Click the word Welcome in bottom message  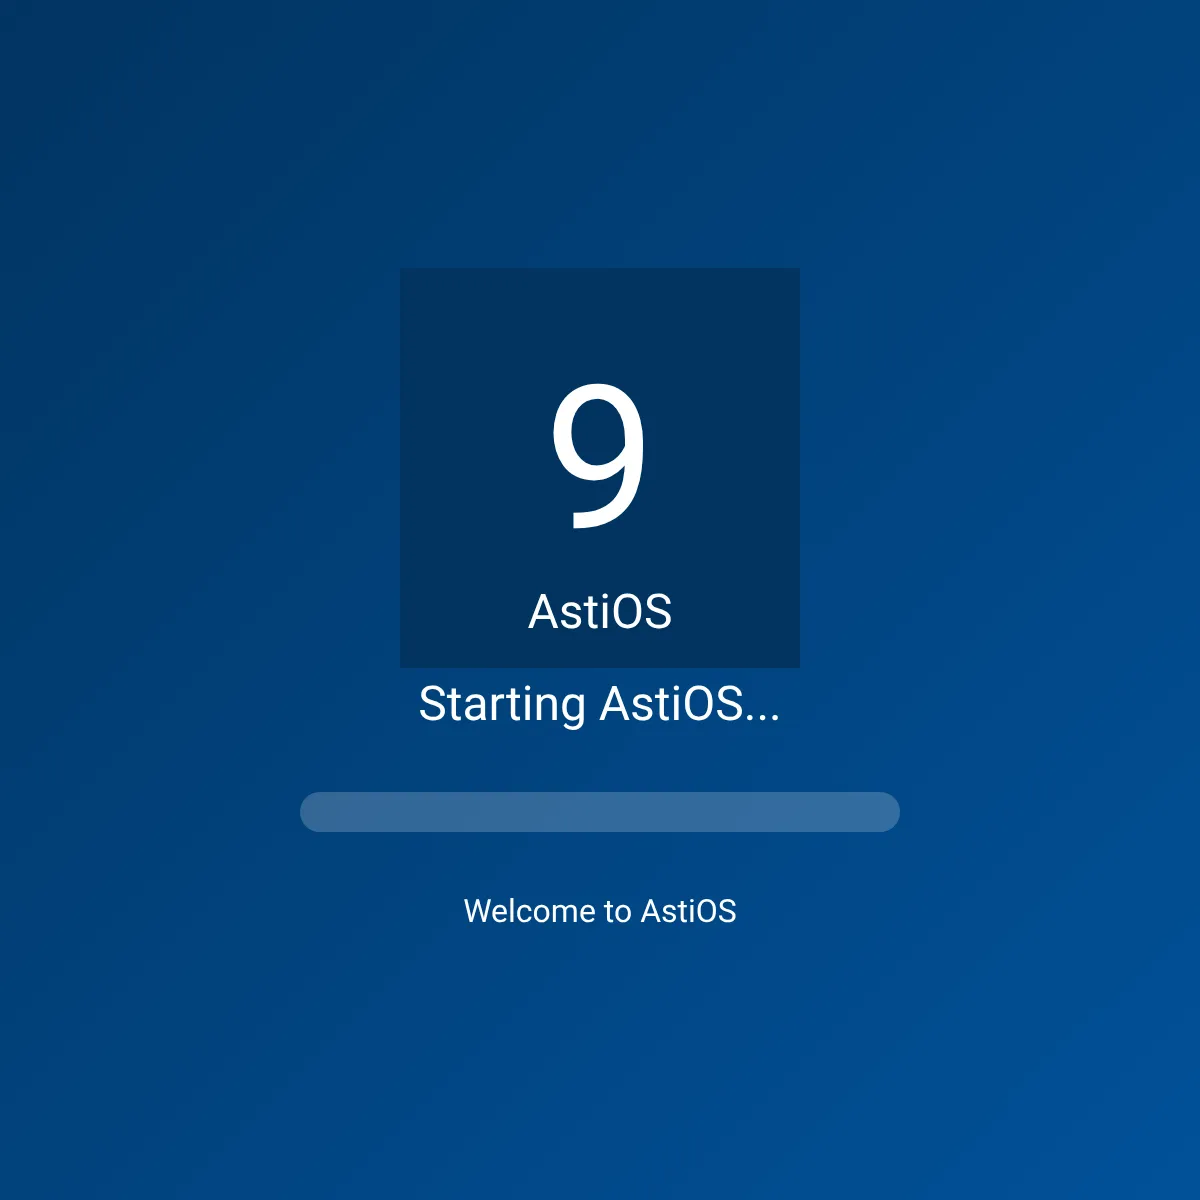tap(529, 911)
